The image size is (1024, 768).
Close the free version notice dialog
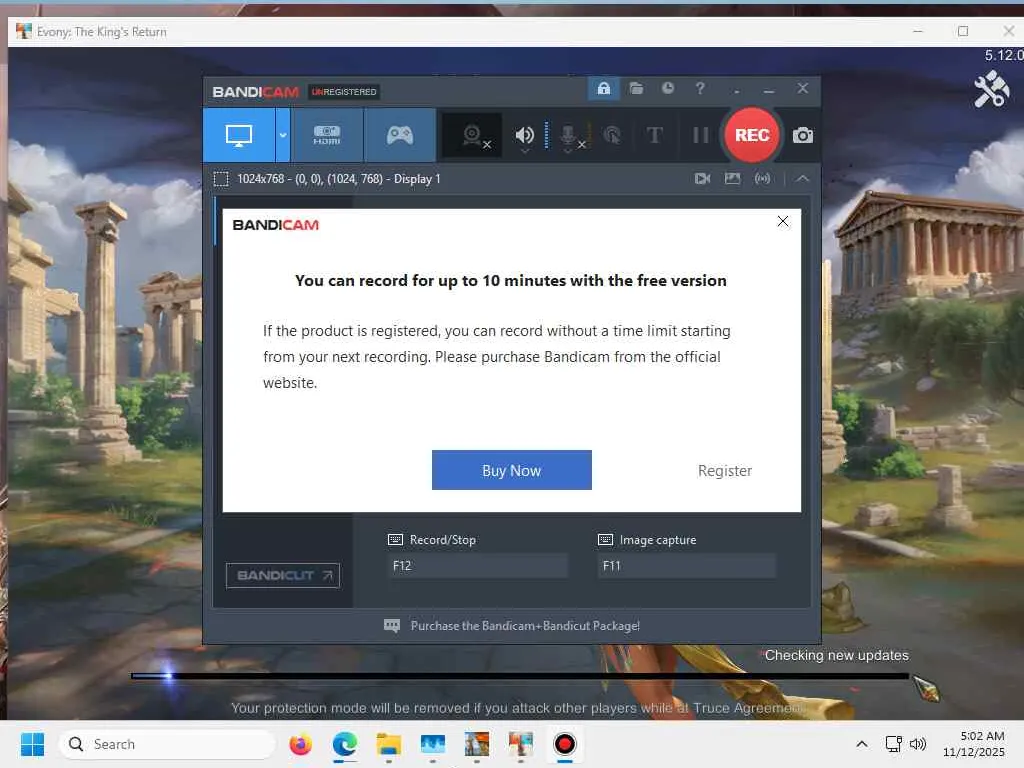point(783,221)
